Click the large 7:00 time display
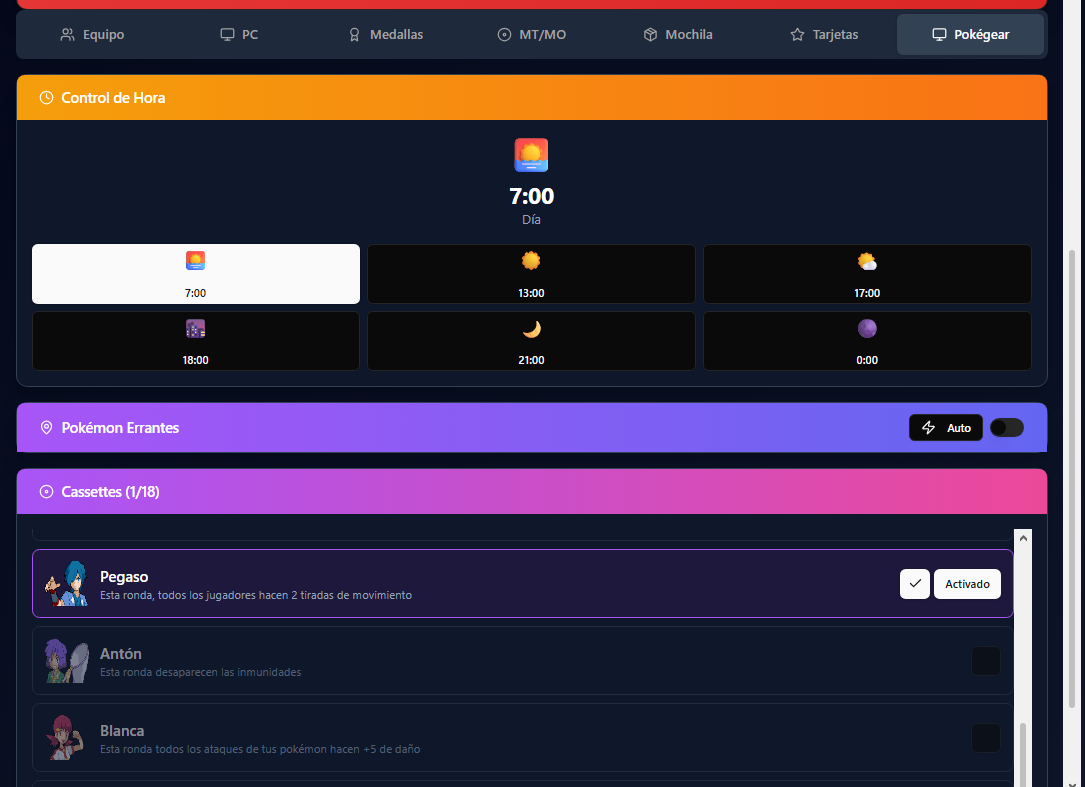Viewport: 1085px width, 787px height. (531, 197)
